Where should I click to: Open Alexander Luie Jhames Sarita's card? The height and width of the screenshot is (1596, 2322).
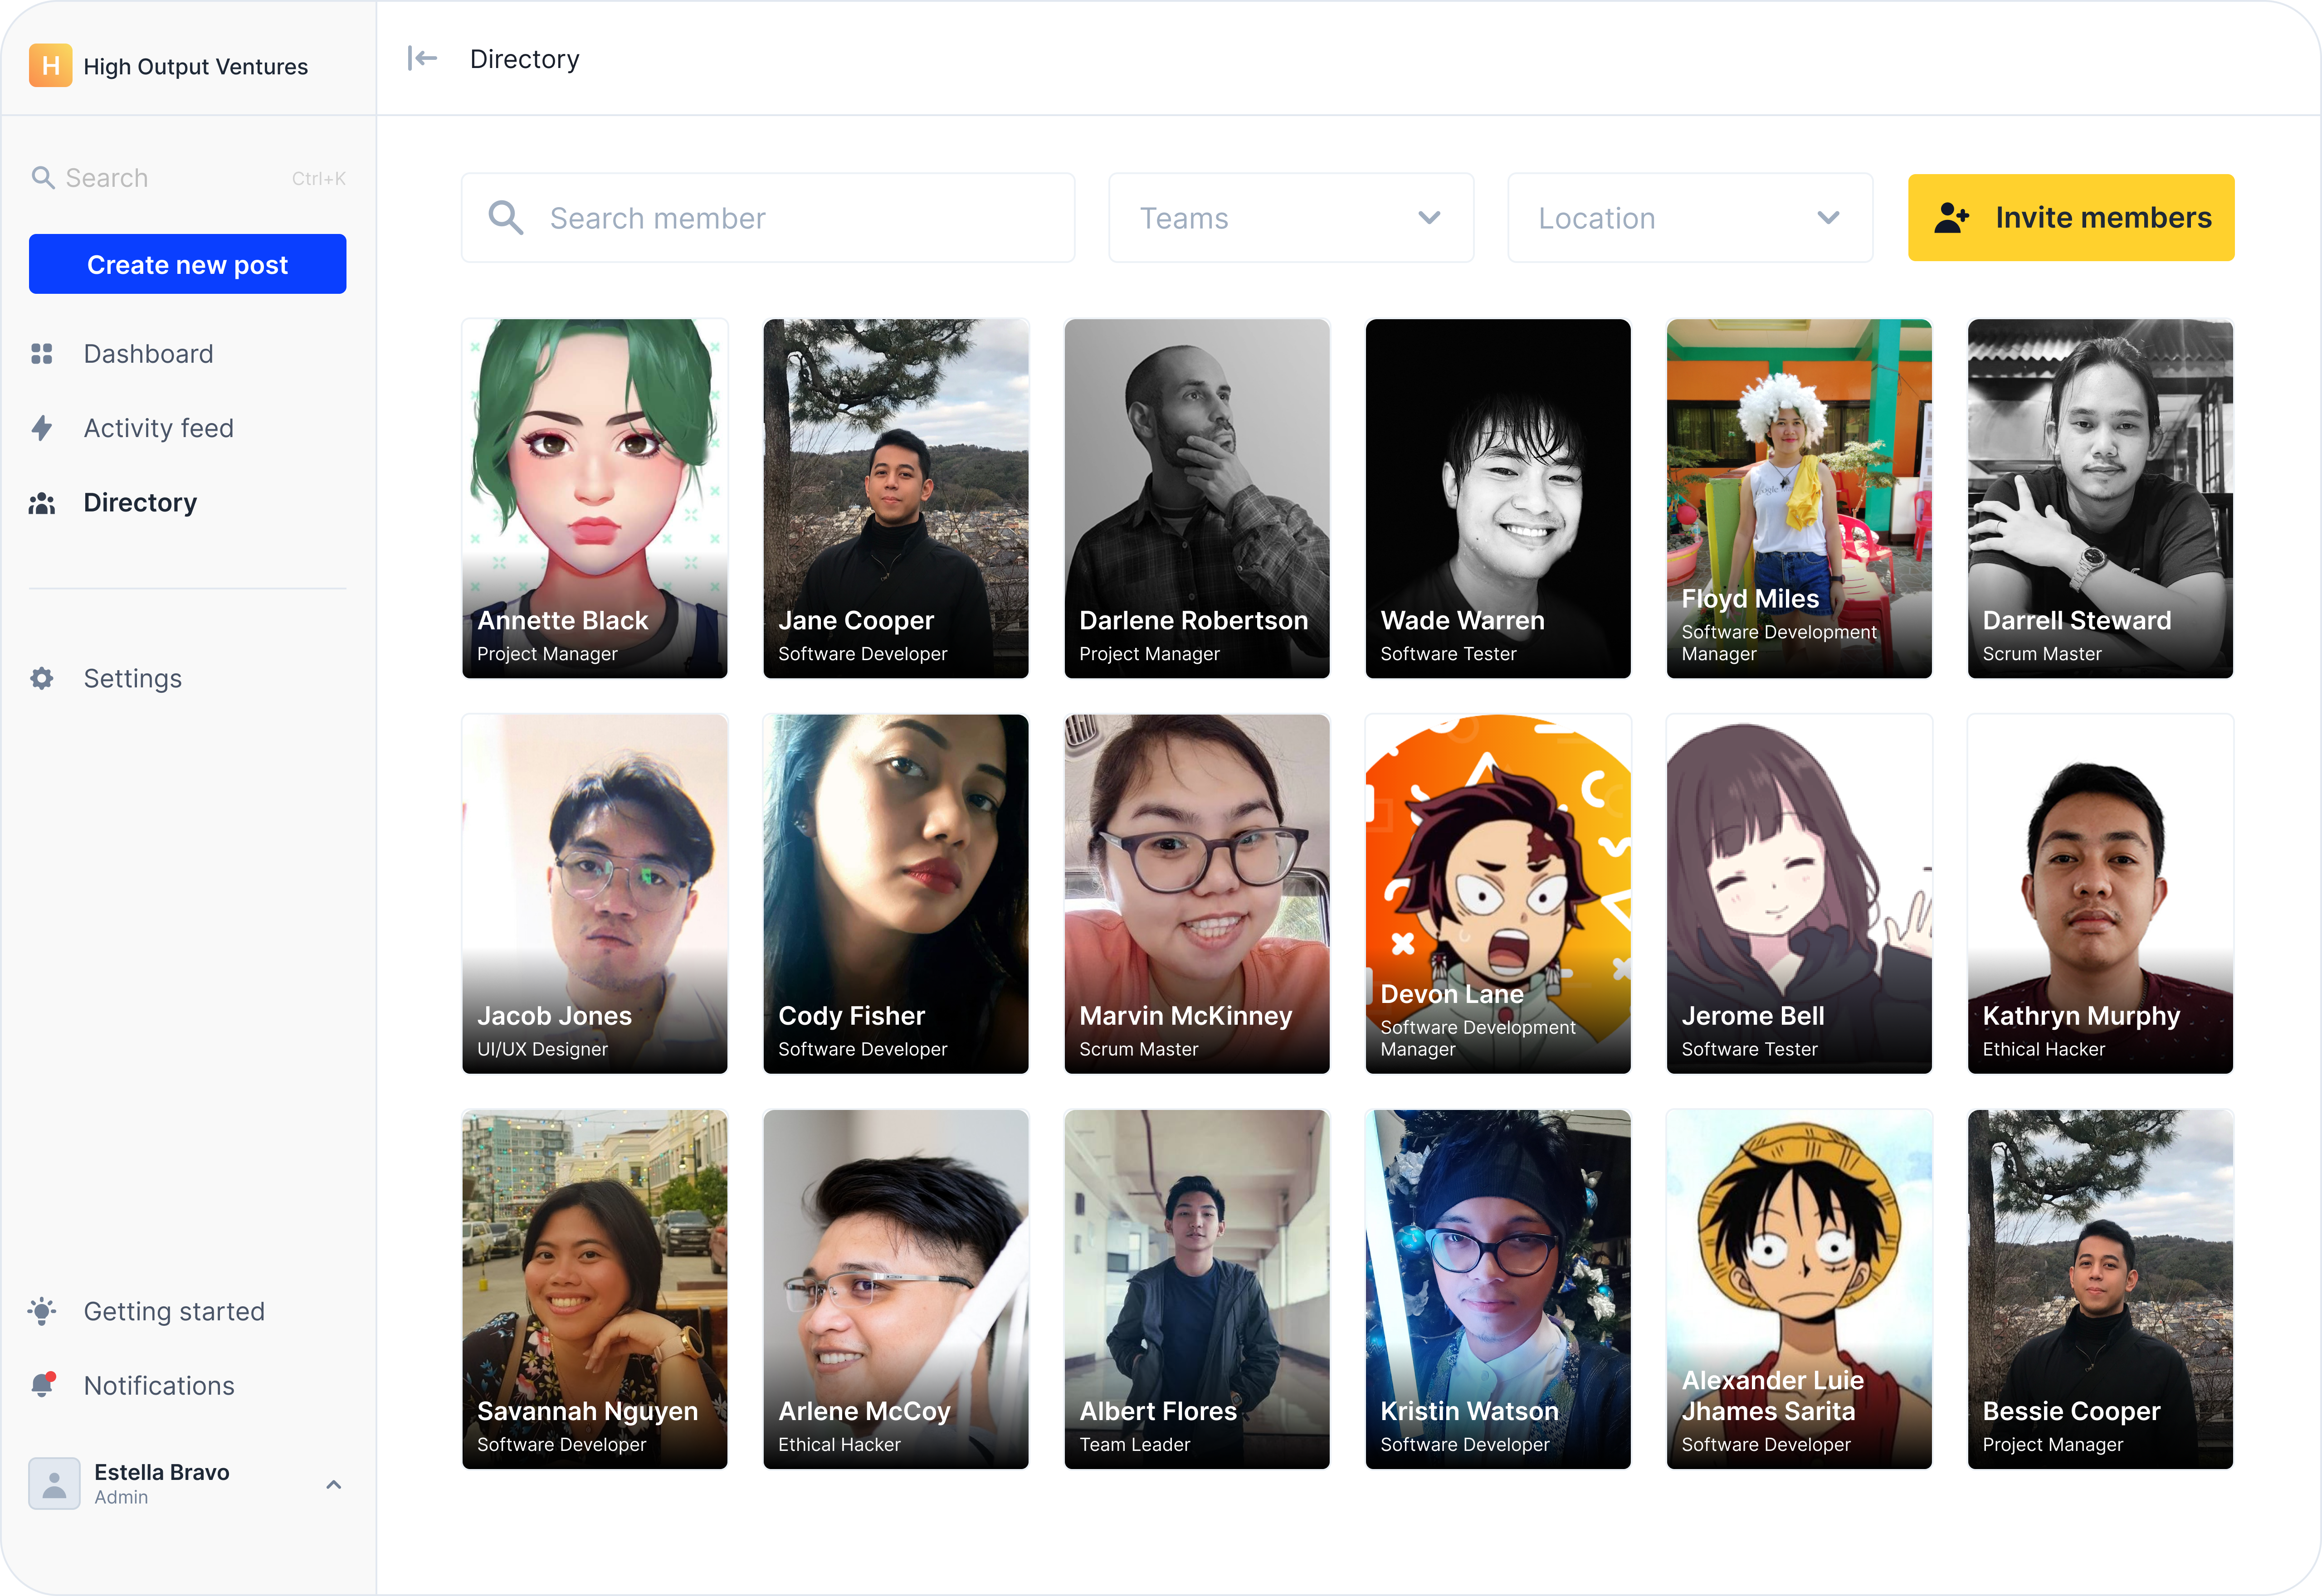[x=1799, y=1289]
